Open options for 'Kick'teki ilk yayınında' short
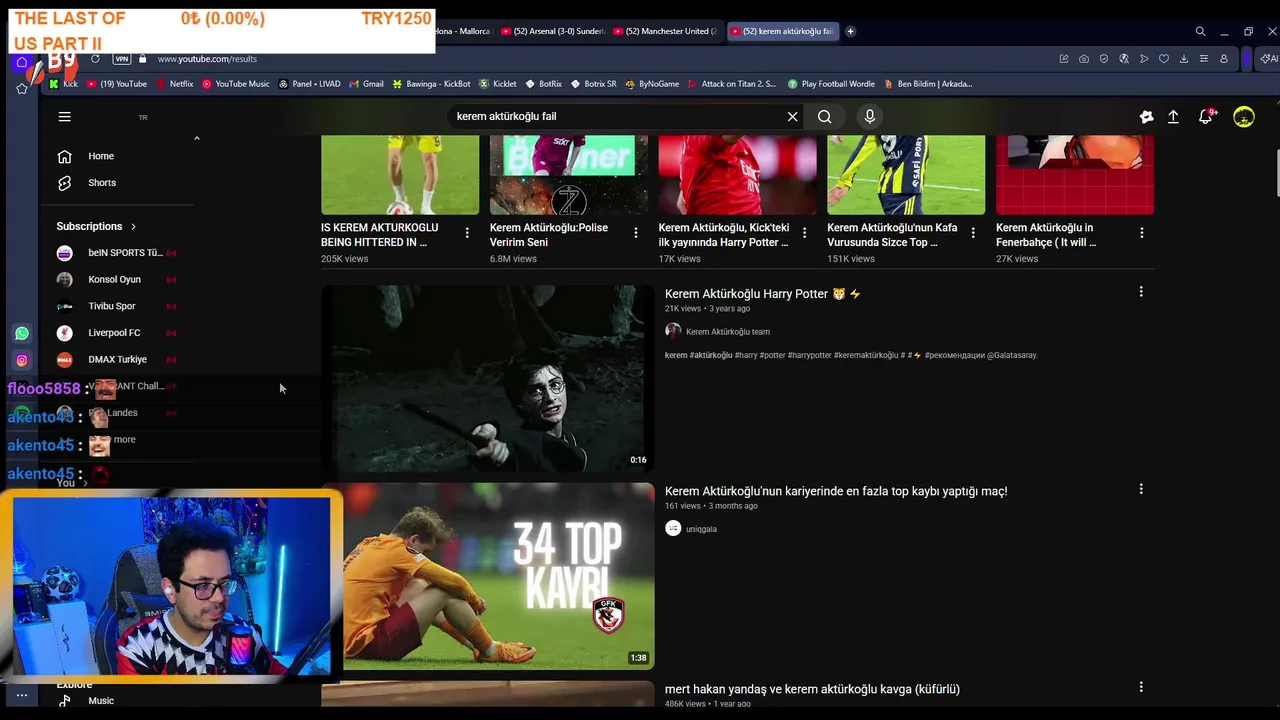Image resolution: width=1280 pixels, height=720 pixels. (804, 233)
